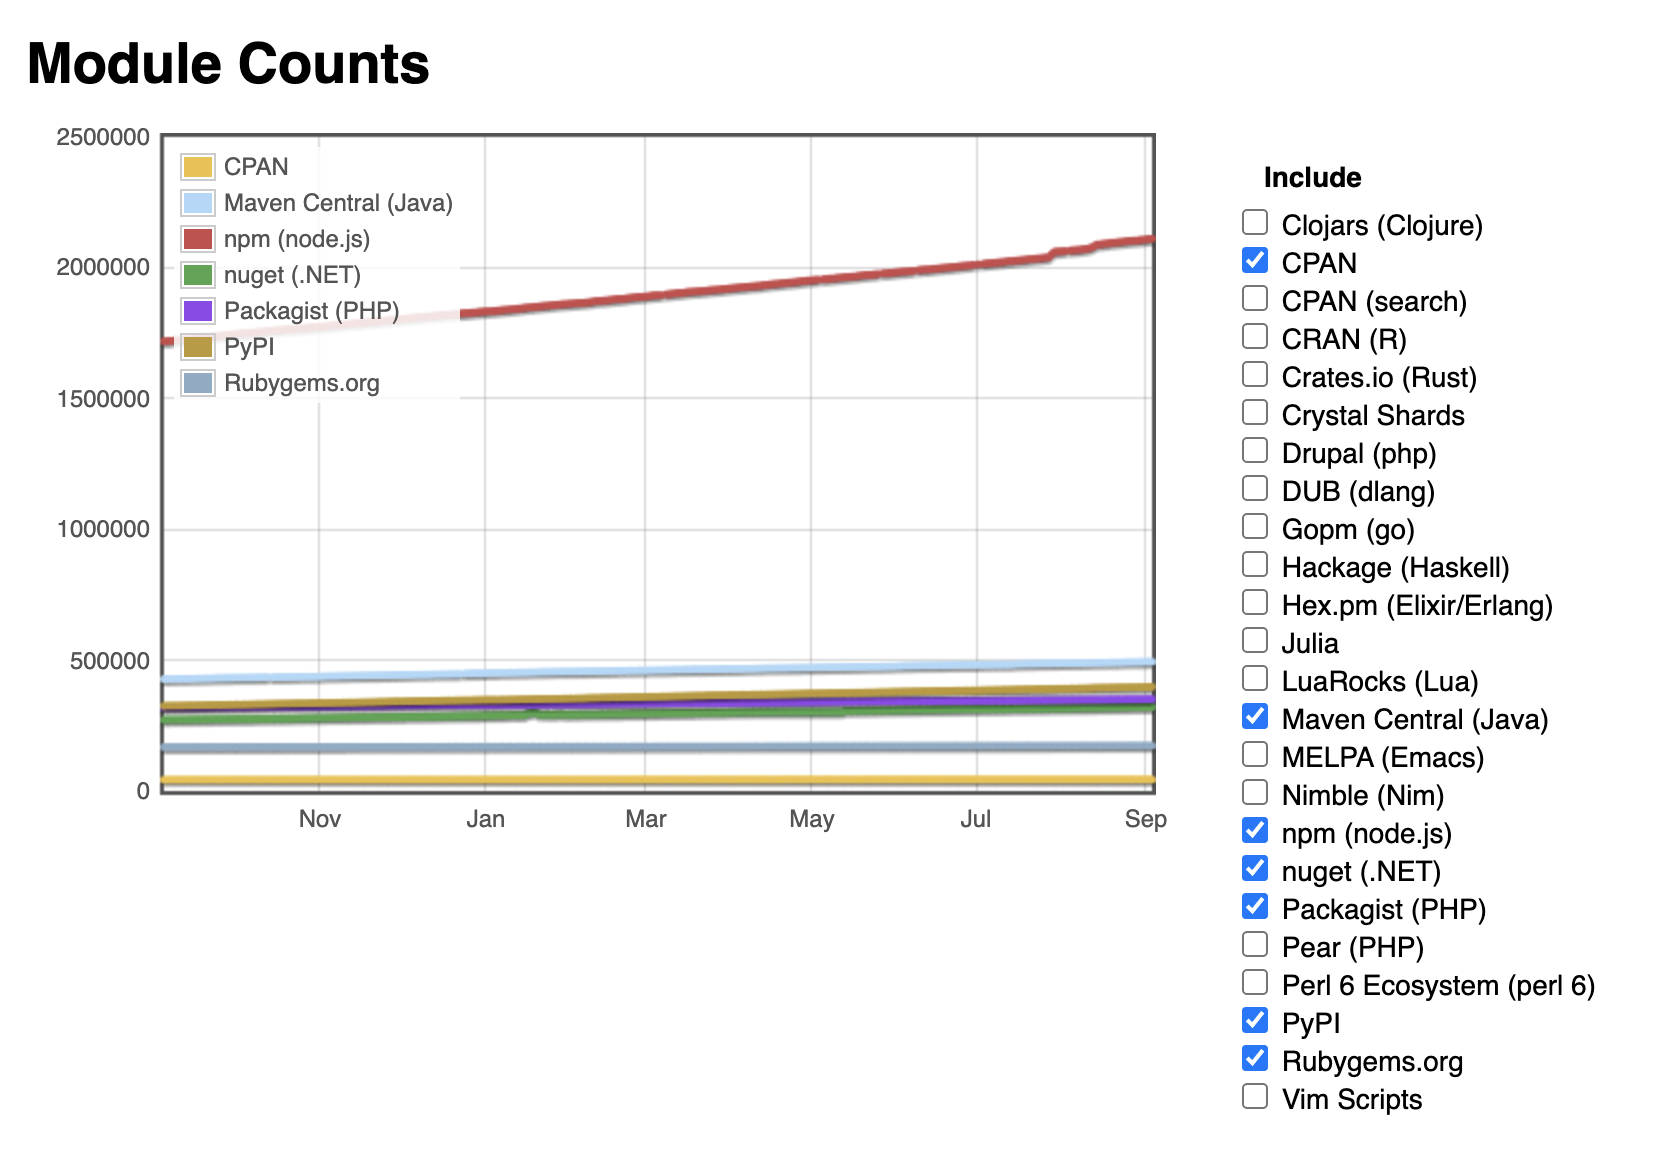Click the yellow CPAN line near zero

pos(658,779)
